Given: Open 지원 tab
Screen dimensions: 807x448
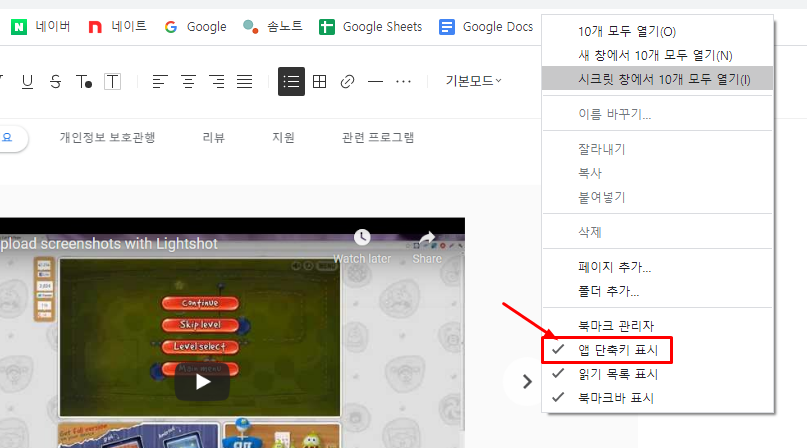Looking at the screenshot, I should coord(283,137).
